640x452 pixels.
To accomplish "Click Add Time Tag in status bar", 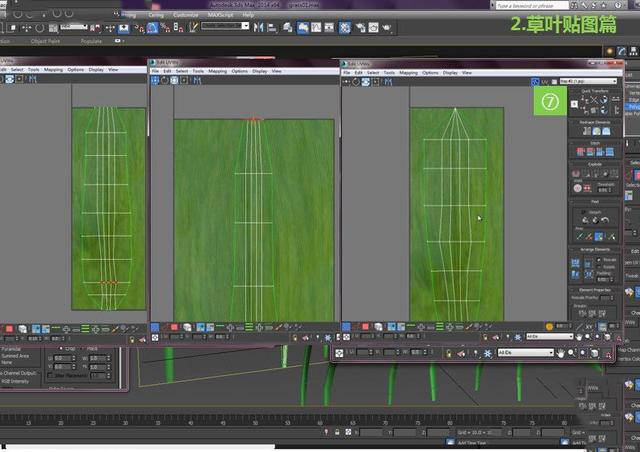I will pyautogui.click(x=472, y=443).
